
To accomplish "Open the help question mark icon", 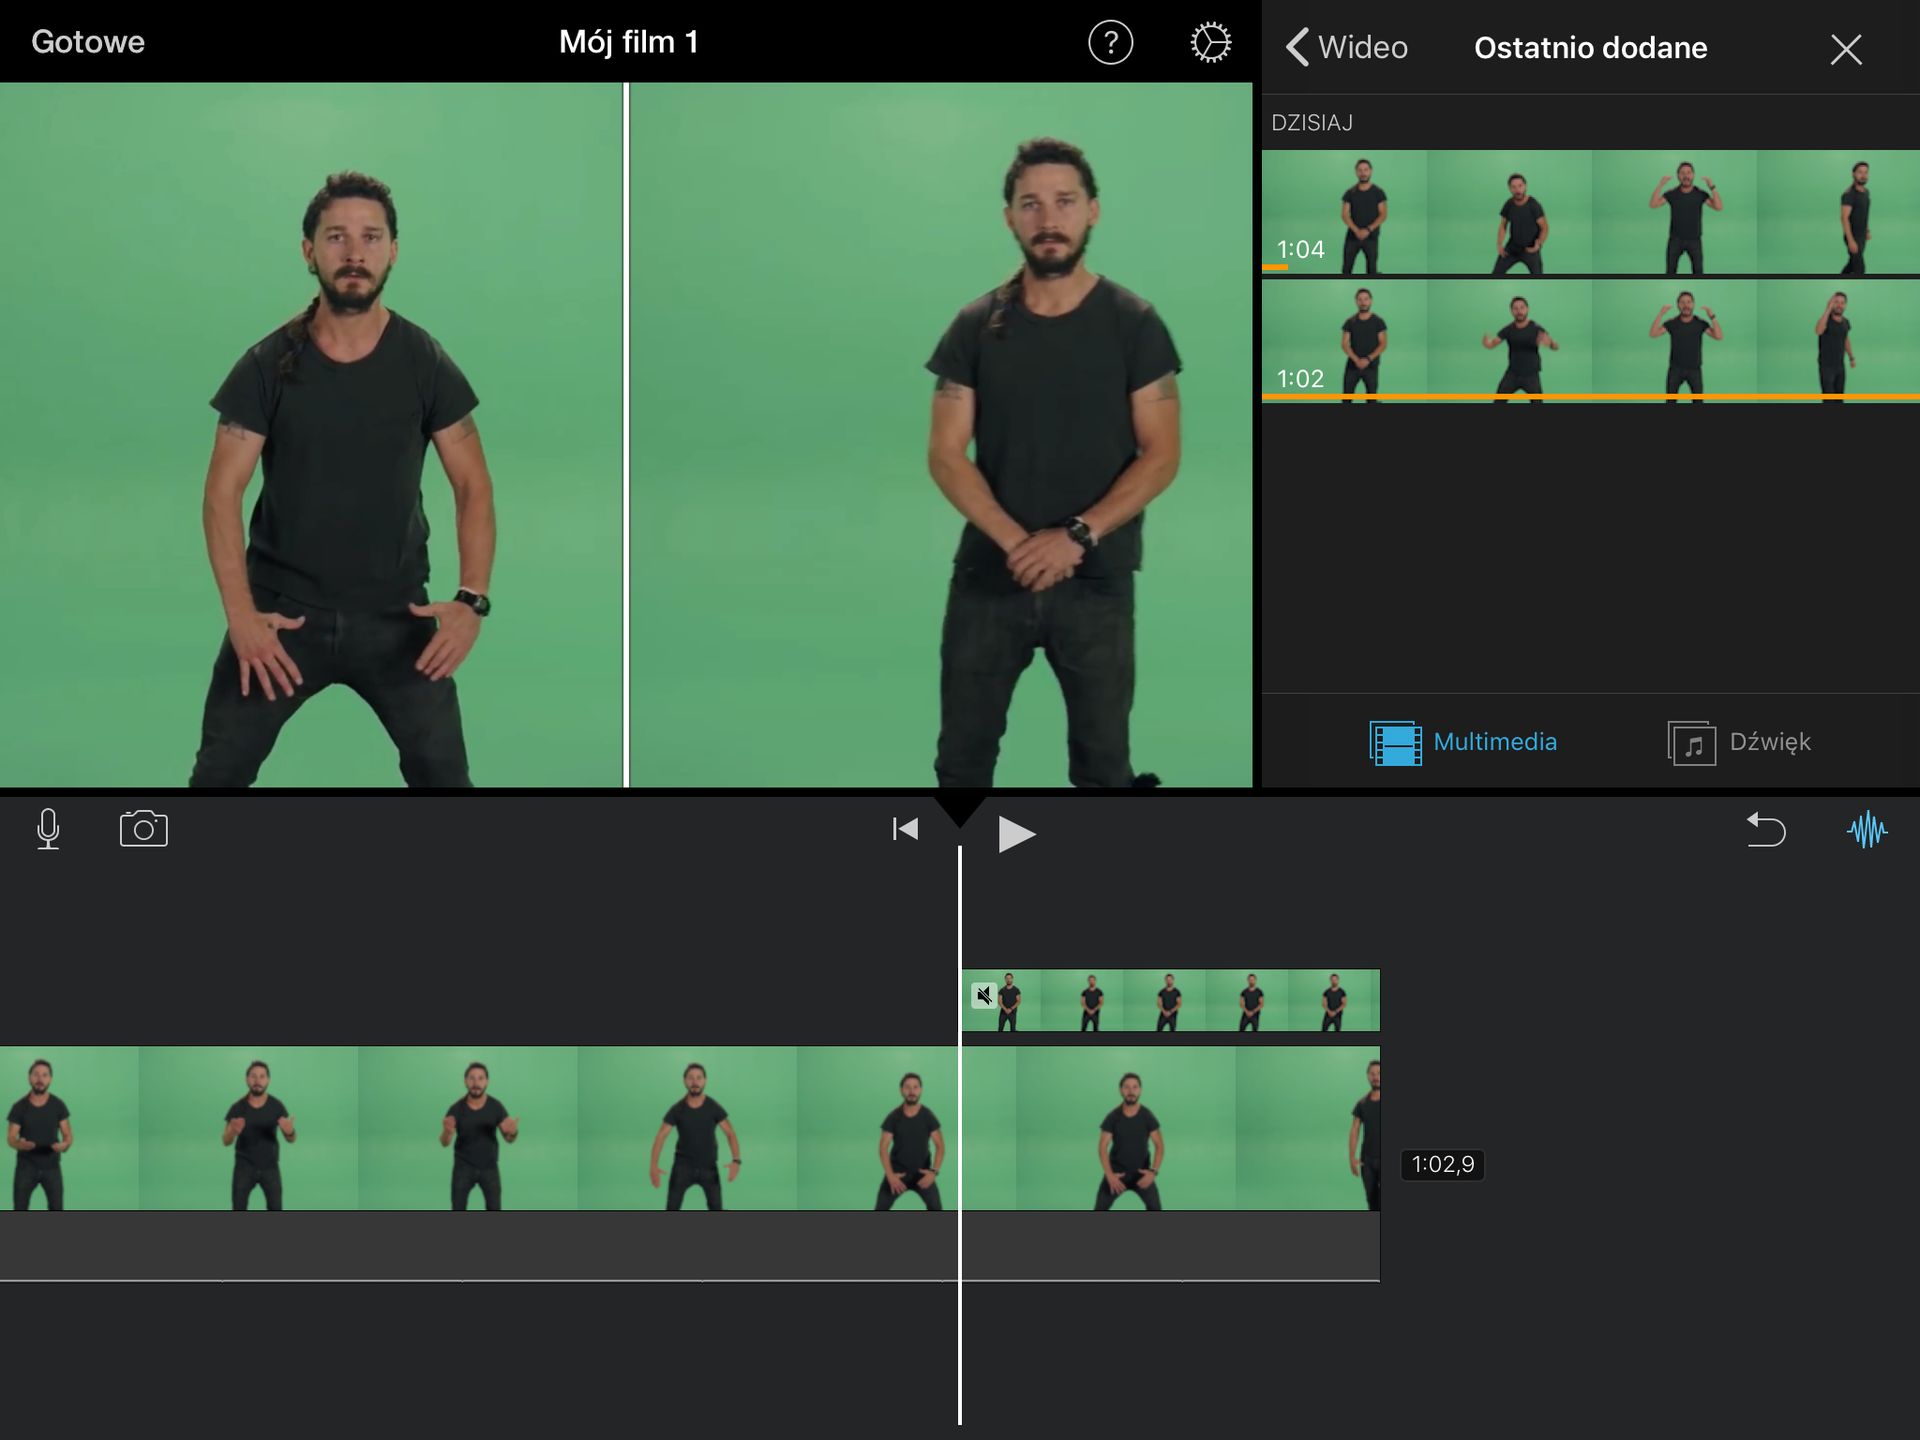I will coord(1110,43).
